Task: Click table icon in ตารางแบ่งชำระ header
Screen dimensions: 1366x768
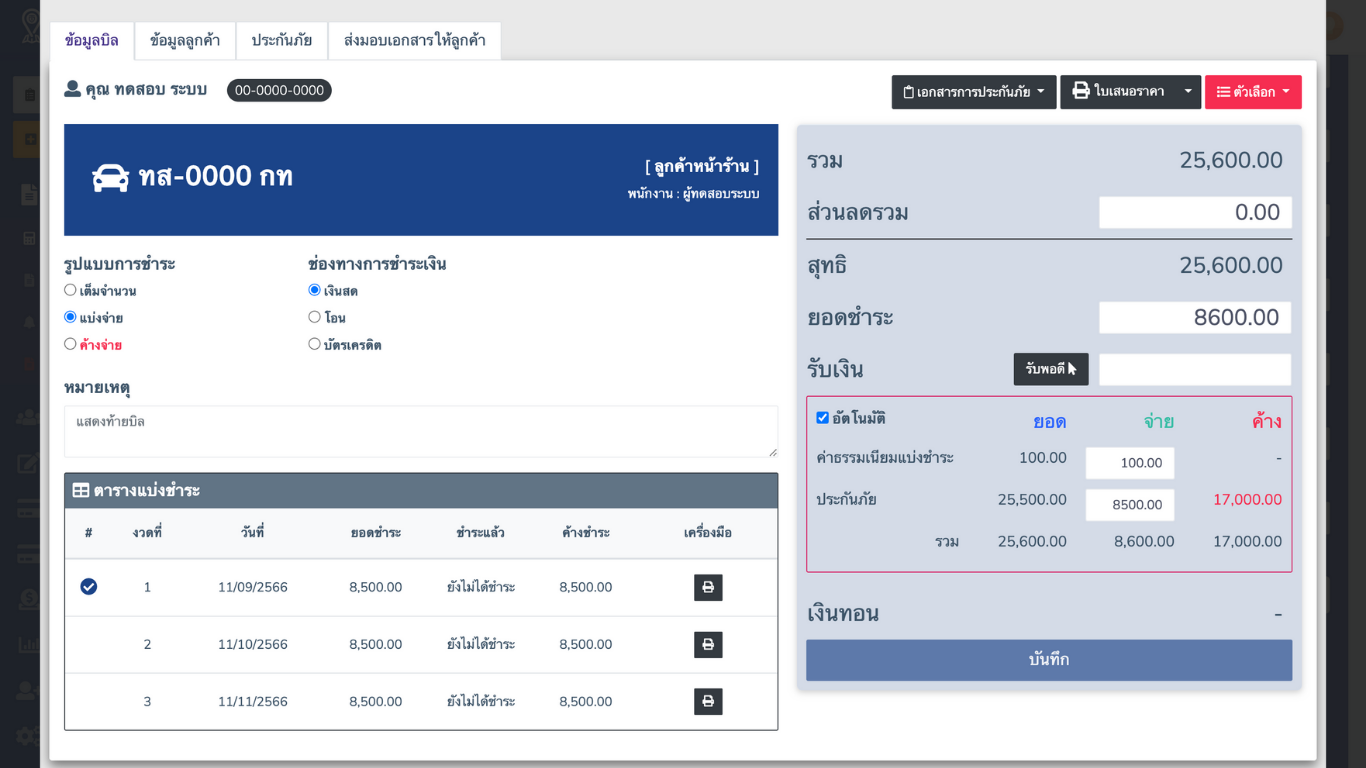Action: (x=81, y=491)
